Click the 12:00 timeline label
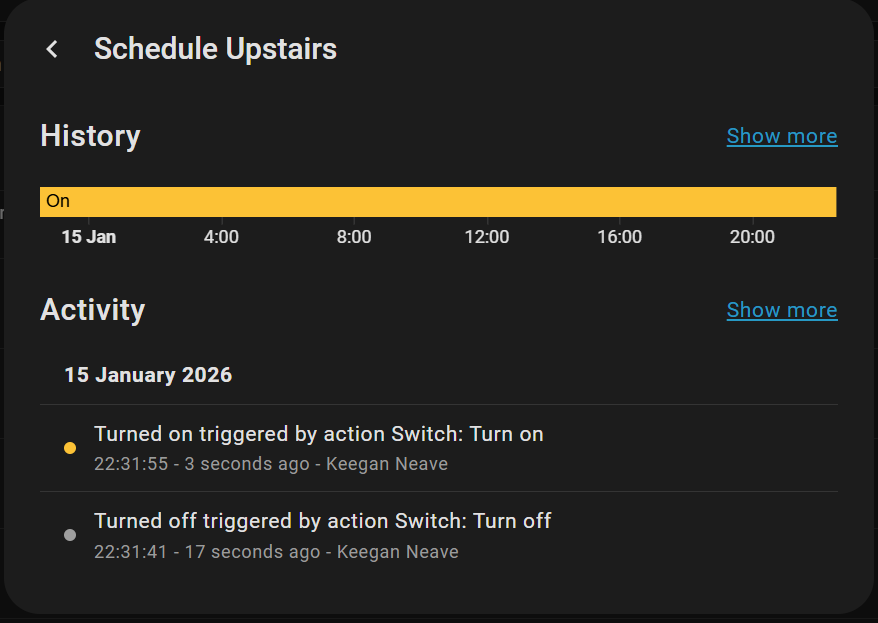878x623 pixels. [x=487, y=237]
